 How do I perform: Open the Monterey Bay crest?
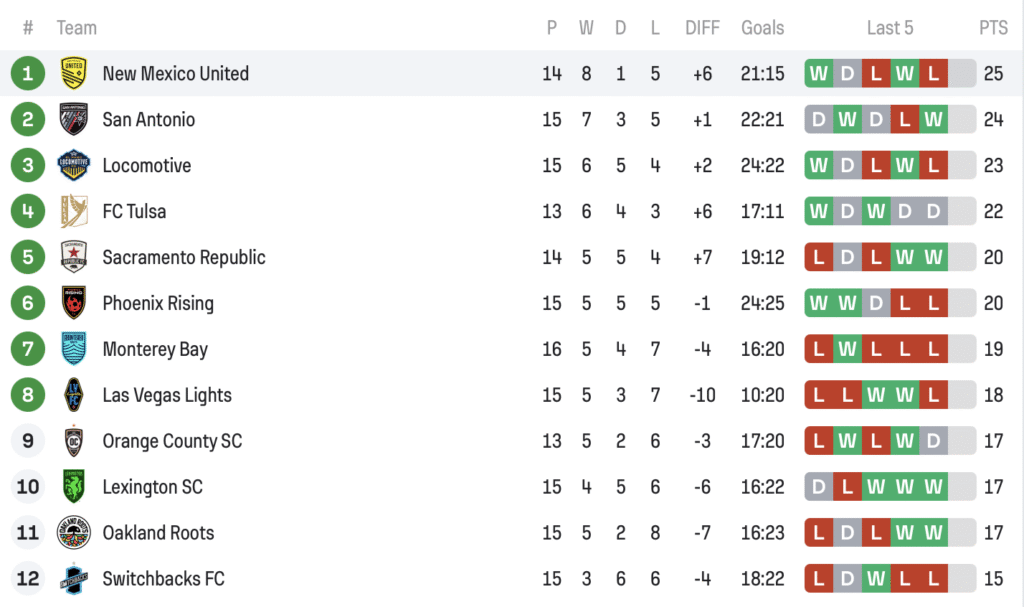click(74, 348)
